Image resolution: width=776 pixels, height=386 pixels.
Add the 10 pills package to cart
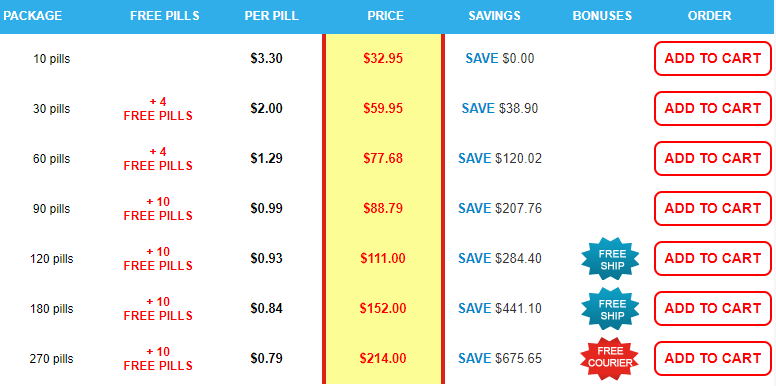pos(713,58)
